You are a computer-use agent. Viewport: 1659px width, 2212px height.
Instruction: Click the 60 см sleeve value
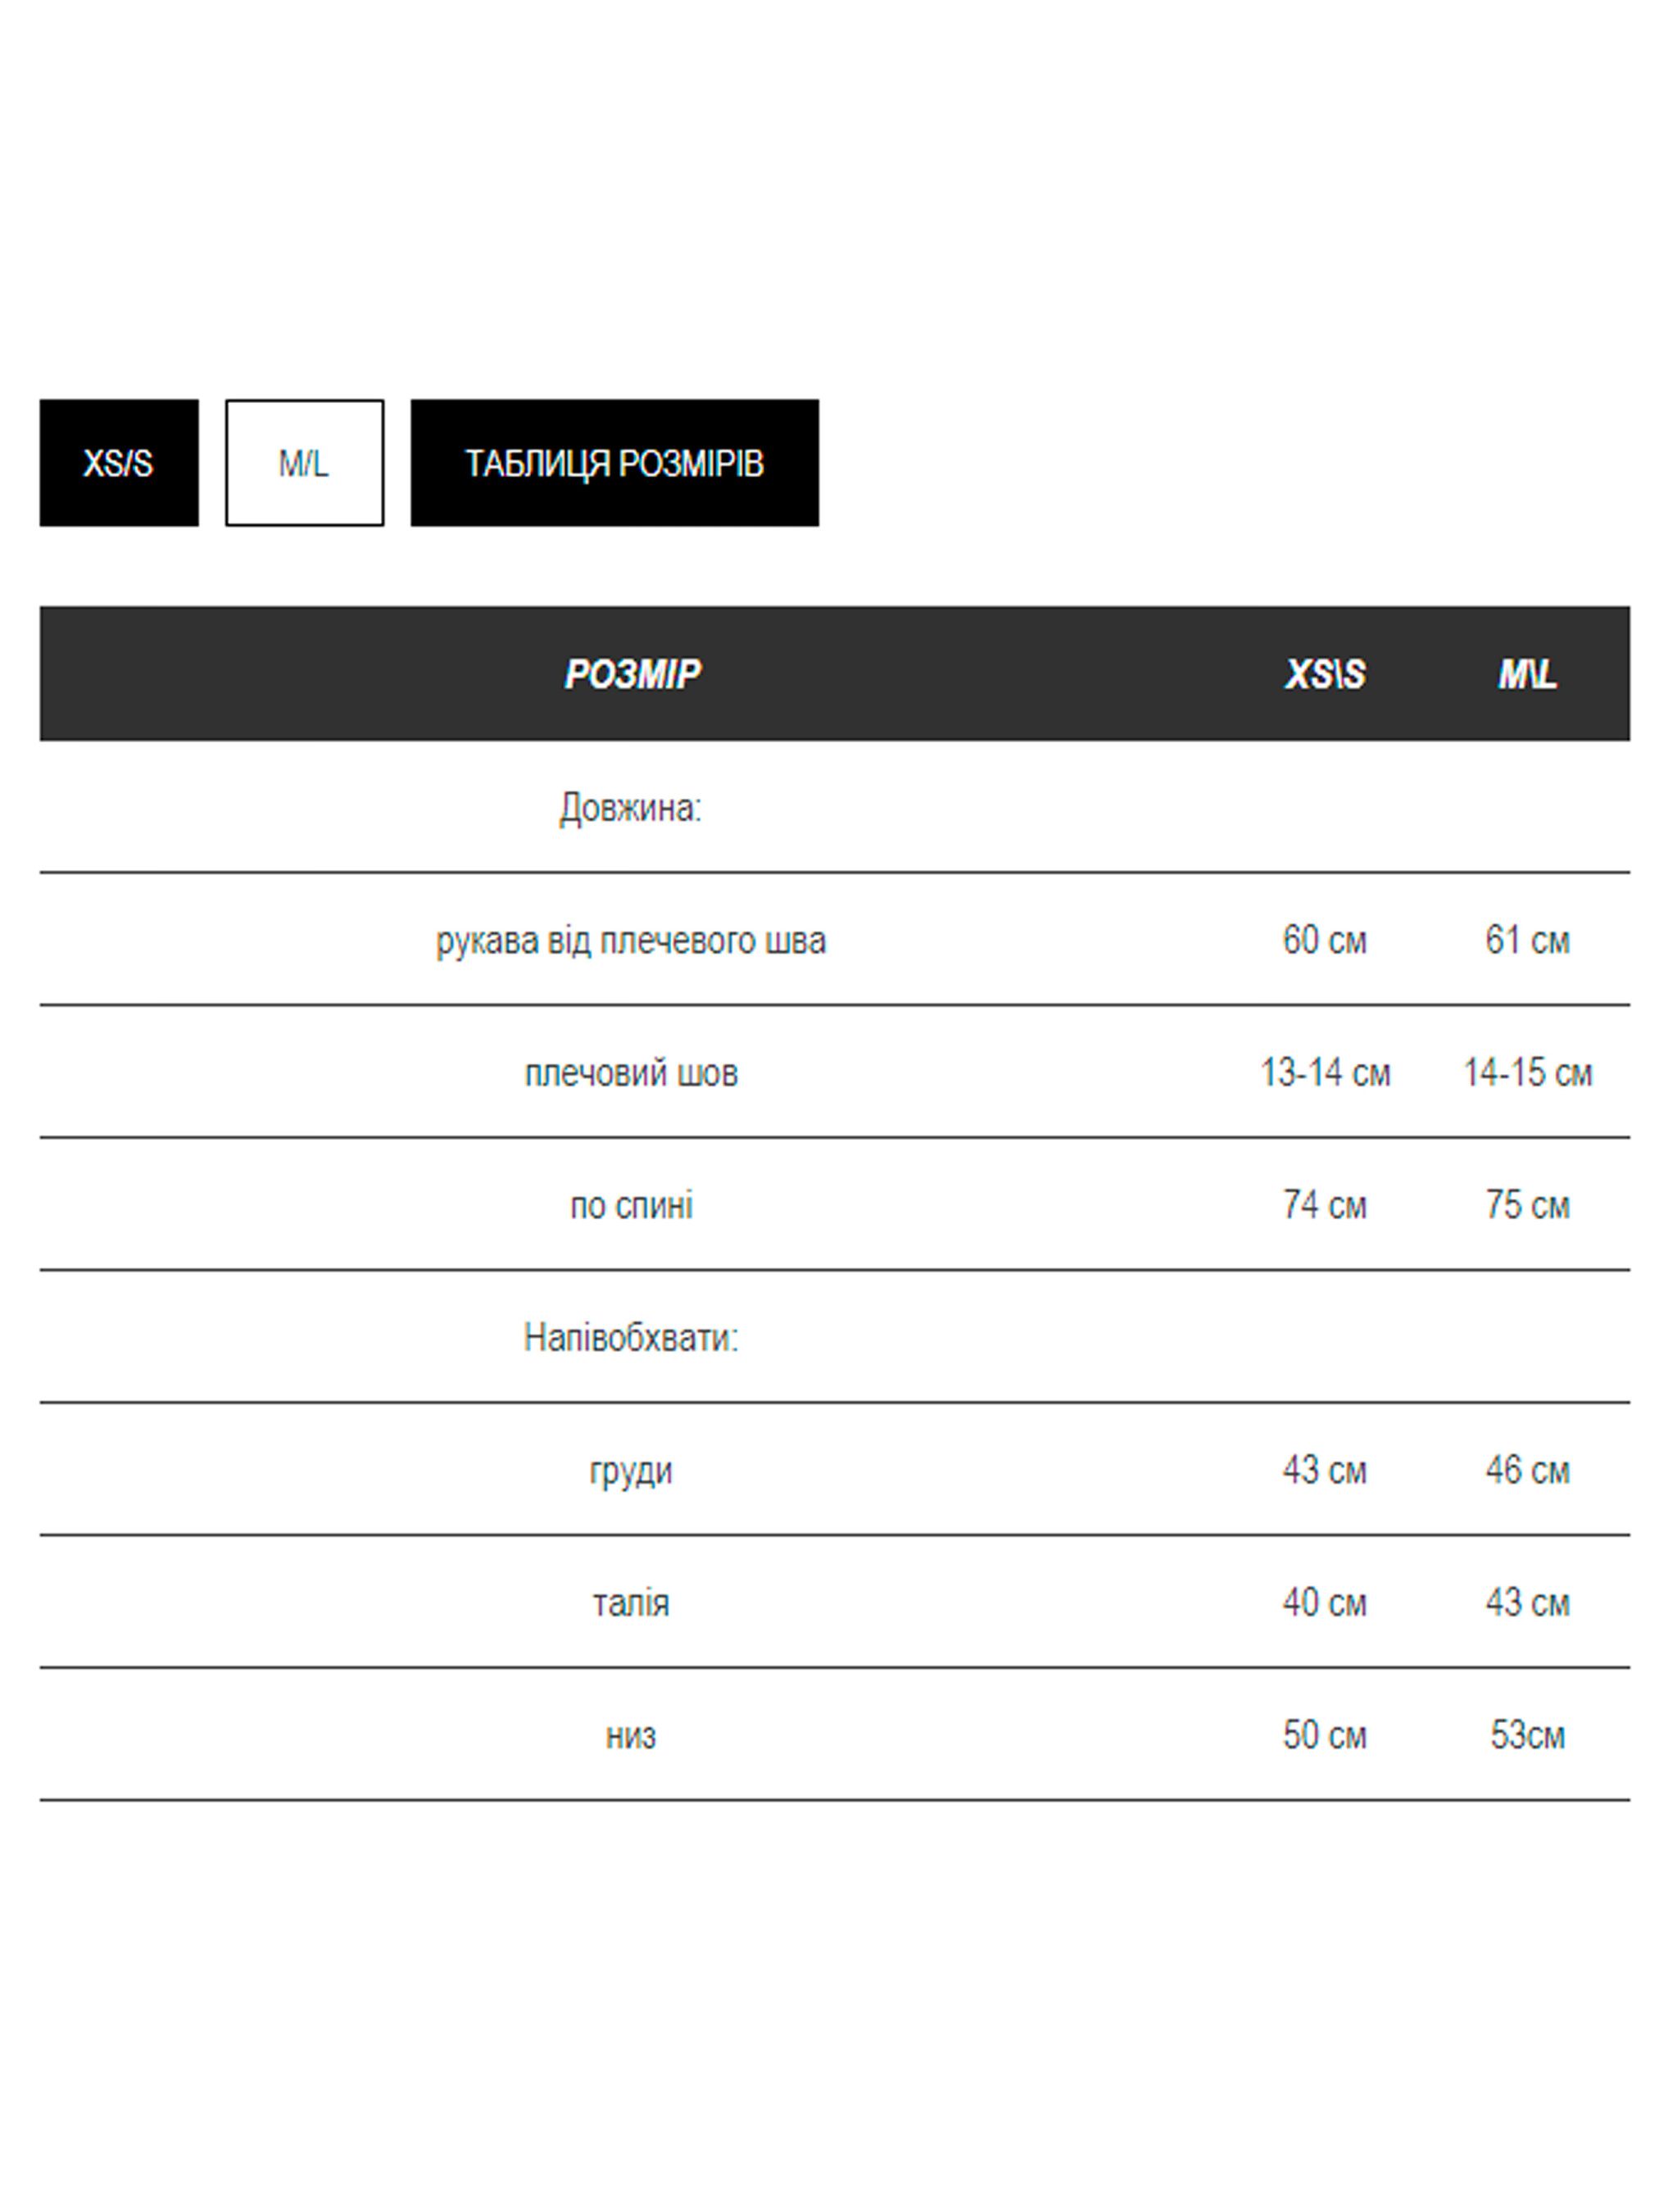(x=1324, y=940)
